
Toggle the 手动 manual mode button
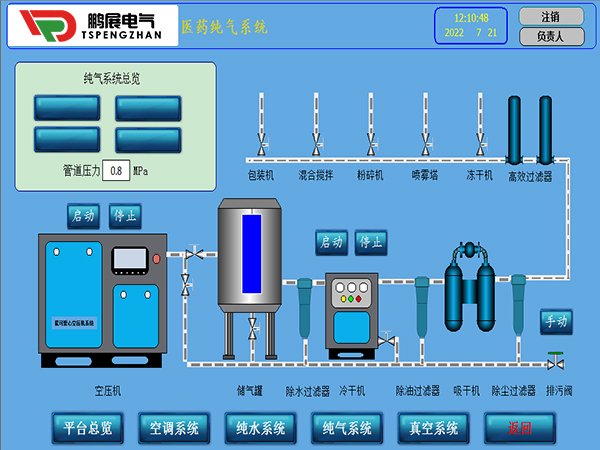pyautogui.click(x=555, y=321)
